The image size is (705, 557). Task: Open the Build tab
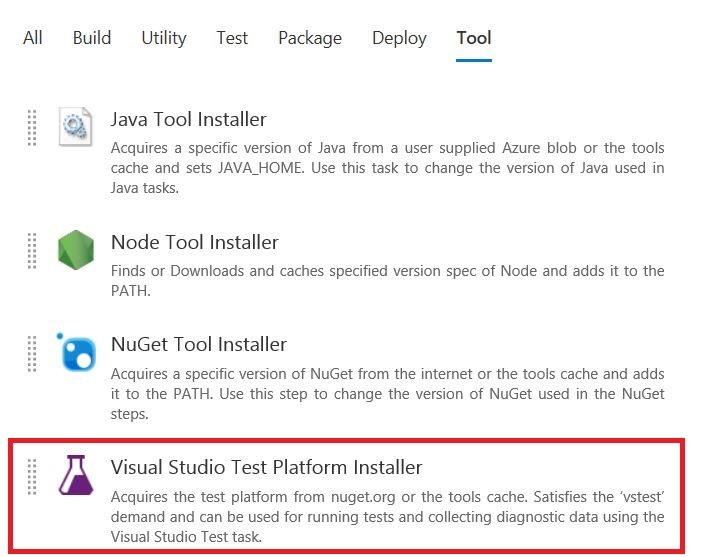pos(92,38)
